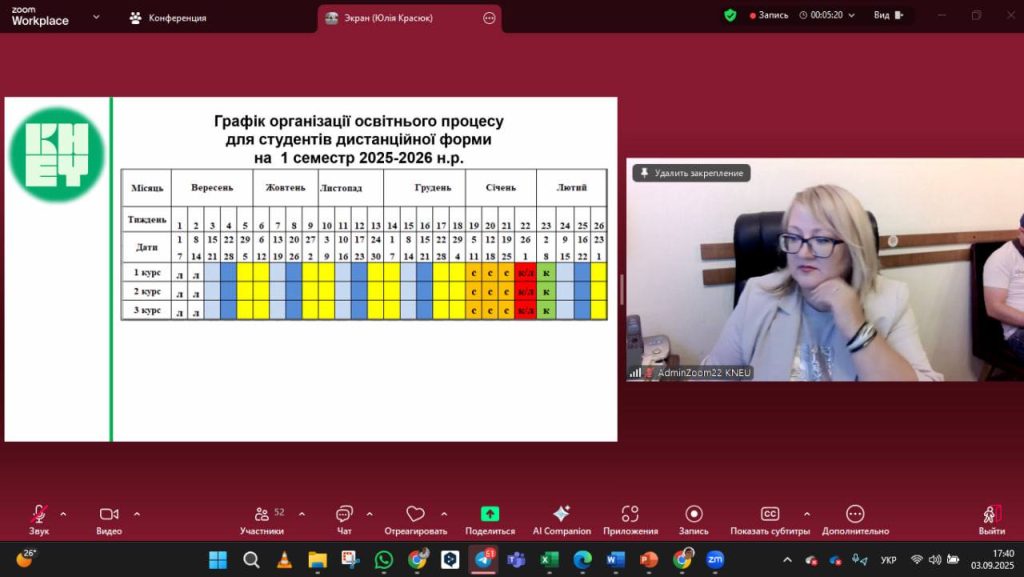Open Telegram from the Windows taskbar

[484, 559]
